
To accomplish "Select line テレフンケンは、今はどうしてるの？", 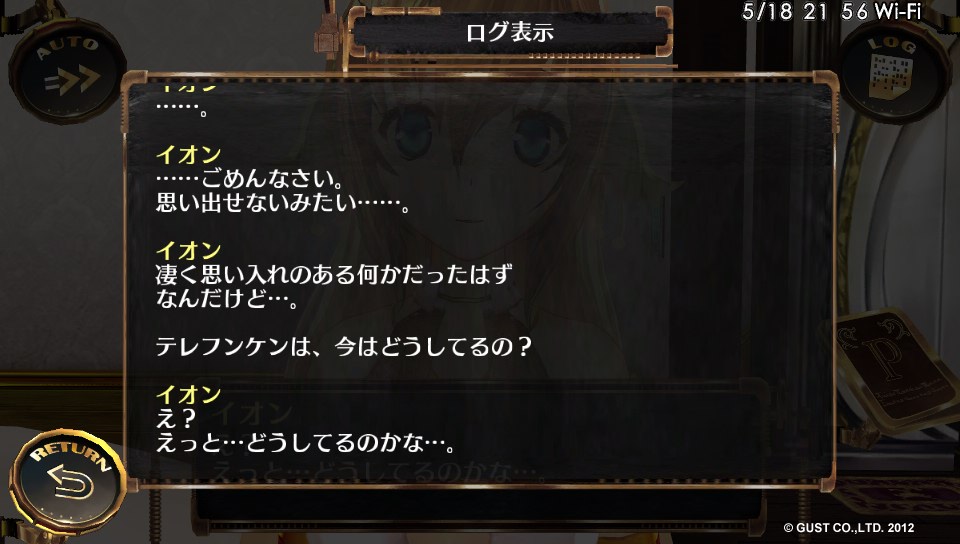I will tap(343, 347).
